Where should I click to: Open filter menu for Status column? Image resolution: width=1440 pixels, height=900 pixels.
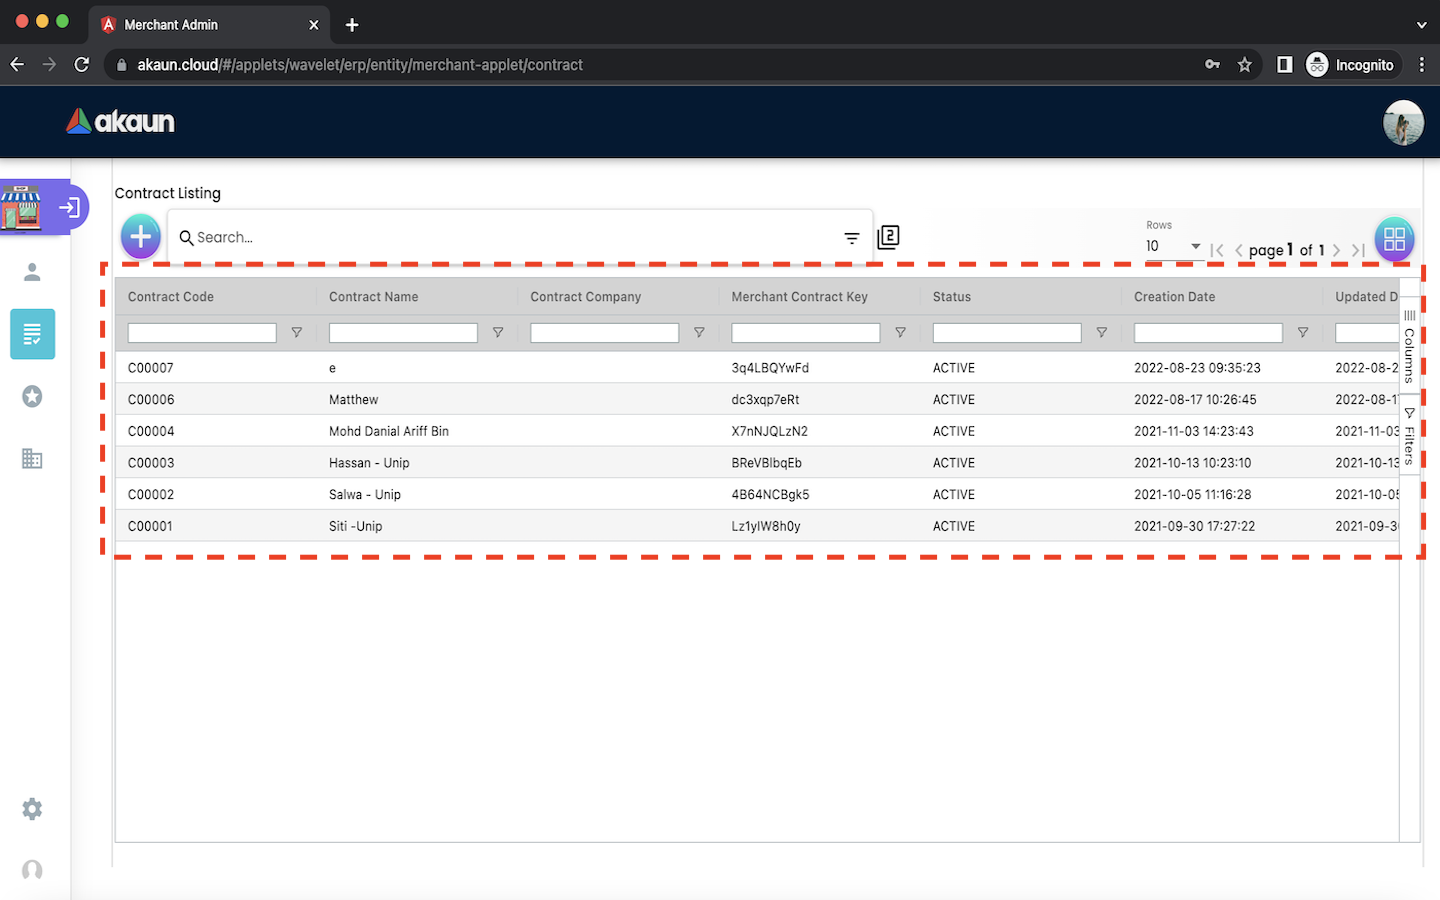tap(1101, 333)
